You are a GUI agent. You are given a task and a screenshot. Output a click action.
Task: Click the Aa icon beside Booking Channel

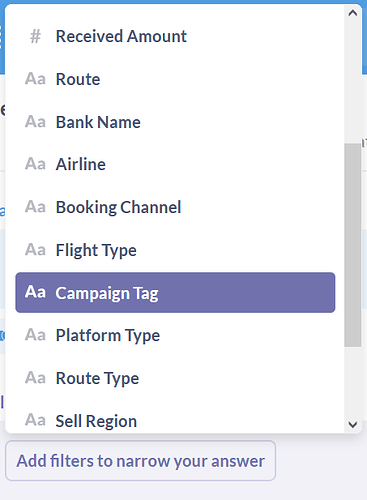tap(35, 207)
